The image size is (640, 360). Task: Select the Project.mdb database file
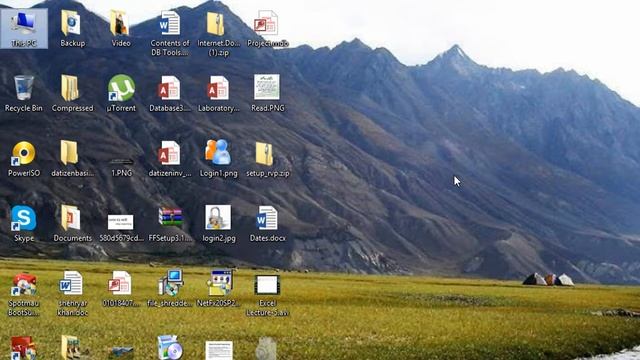[x=267, y=29]
